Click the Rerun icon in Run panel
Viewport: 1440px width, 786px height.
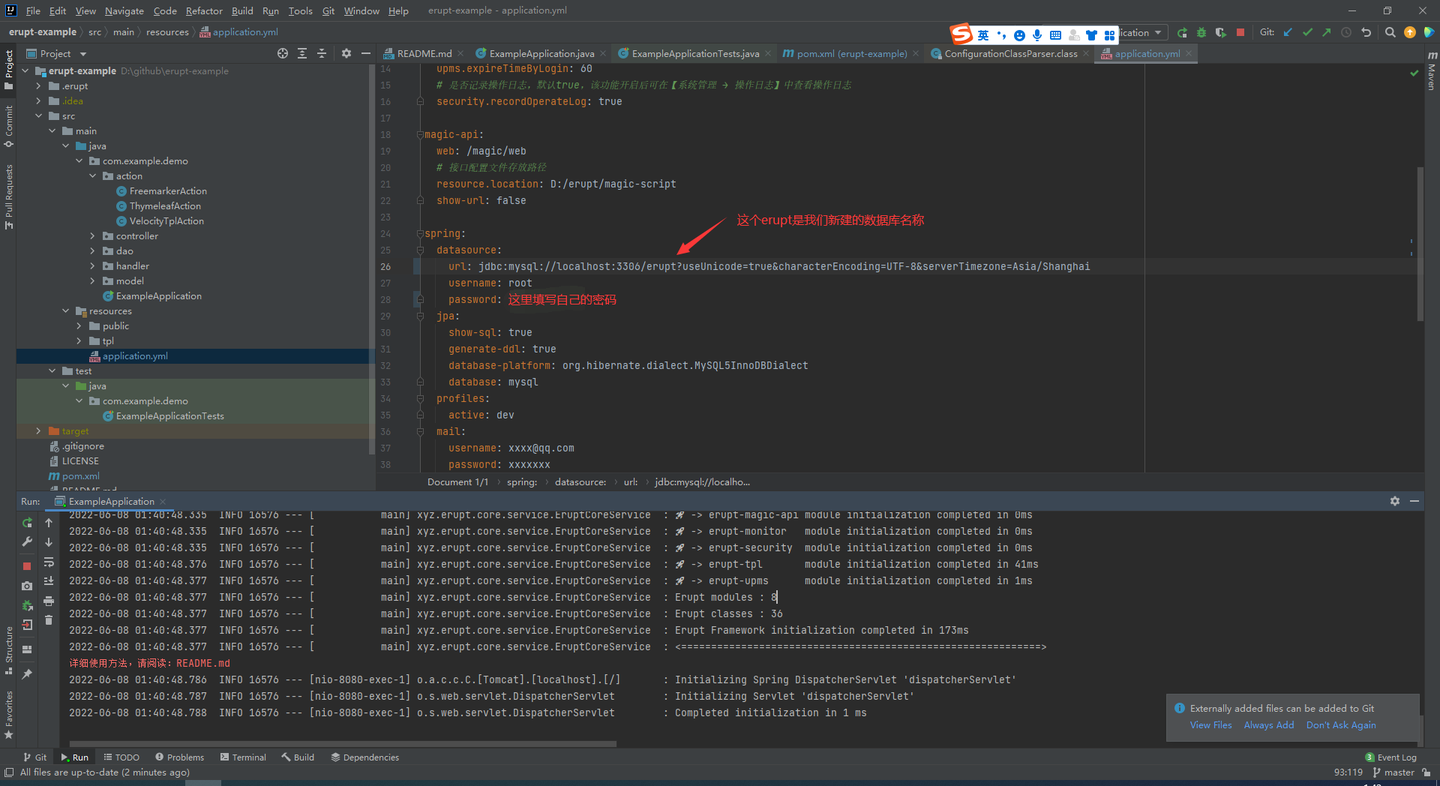(x=27, y=523)
